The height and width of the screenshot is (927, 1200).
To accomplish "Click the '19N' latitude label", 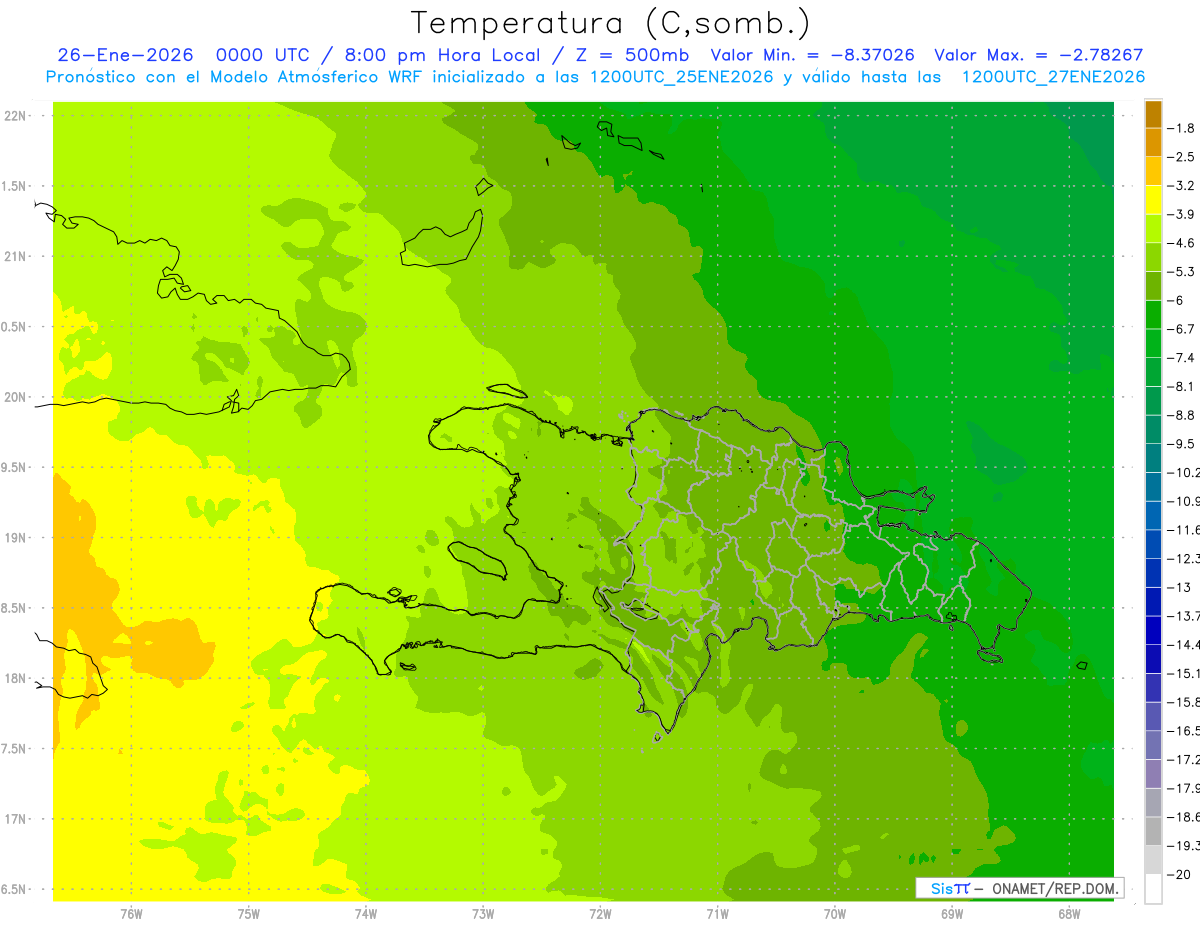I will [x=14, y=538].
